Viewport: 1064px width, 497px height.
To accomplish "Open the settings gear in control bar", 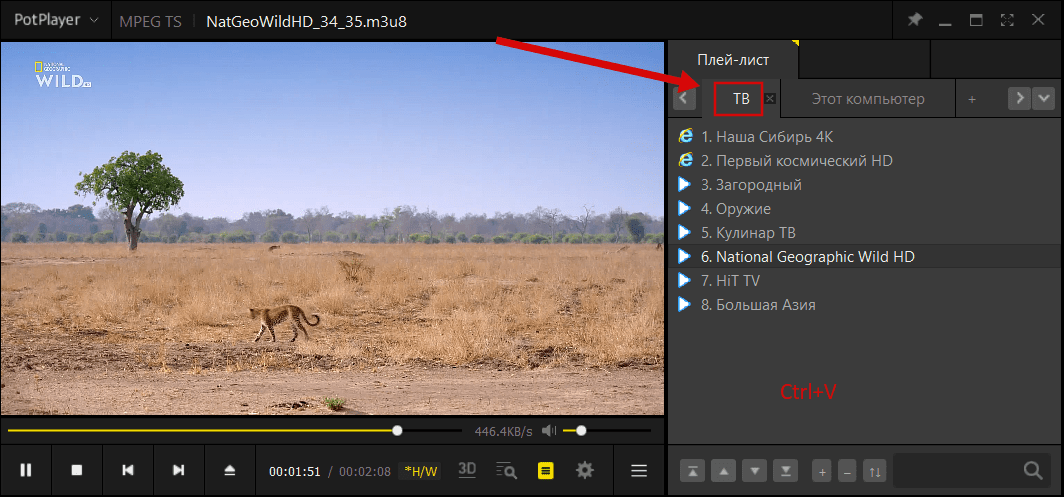I will click(585, 470).
